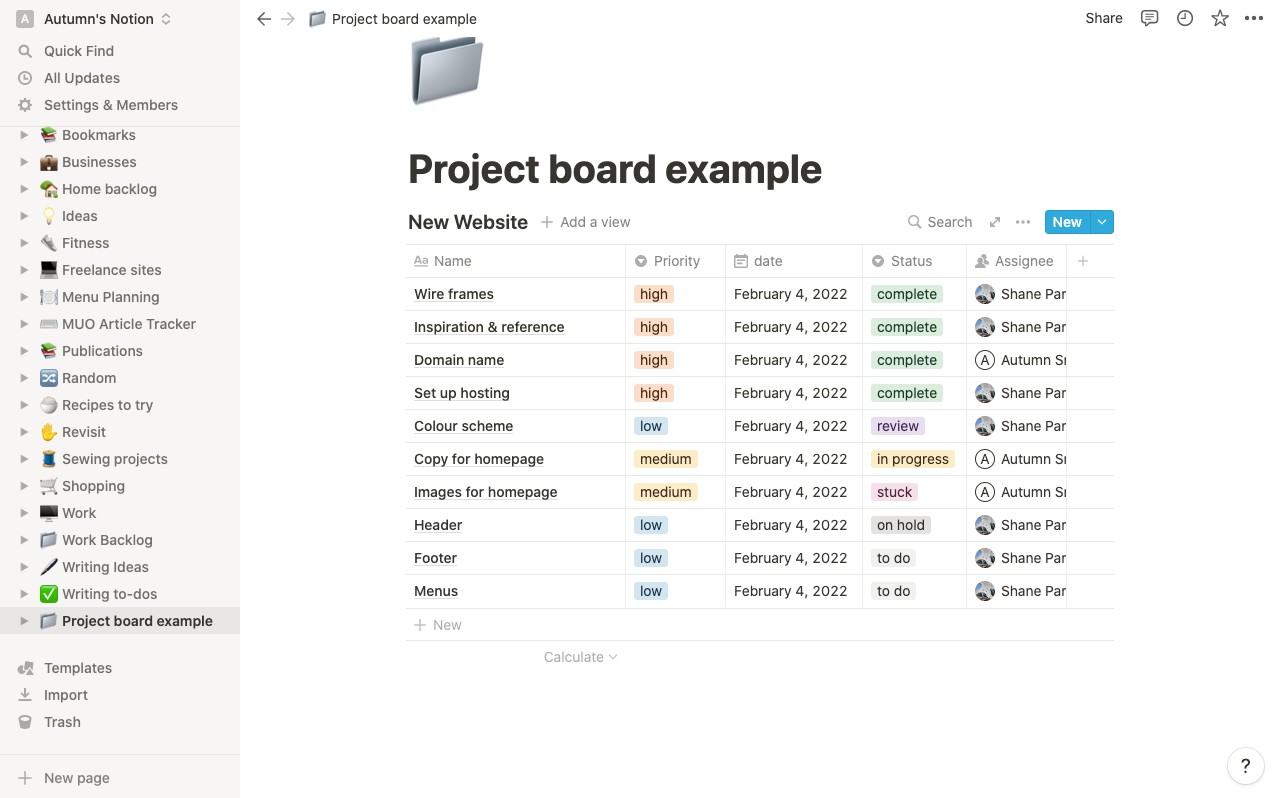The height and width of the screenshot is (798, 1277).
Task: Open the New button dropdown arrow
Action: pos(1102,222)
